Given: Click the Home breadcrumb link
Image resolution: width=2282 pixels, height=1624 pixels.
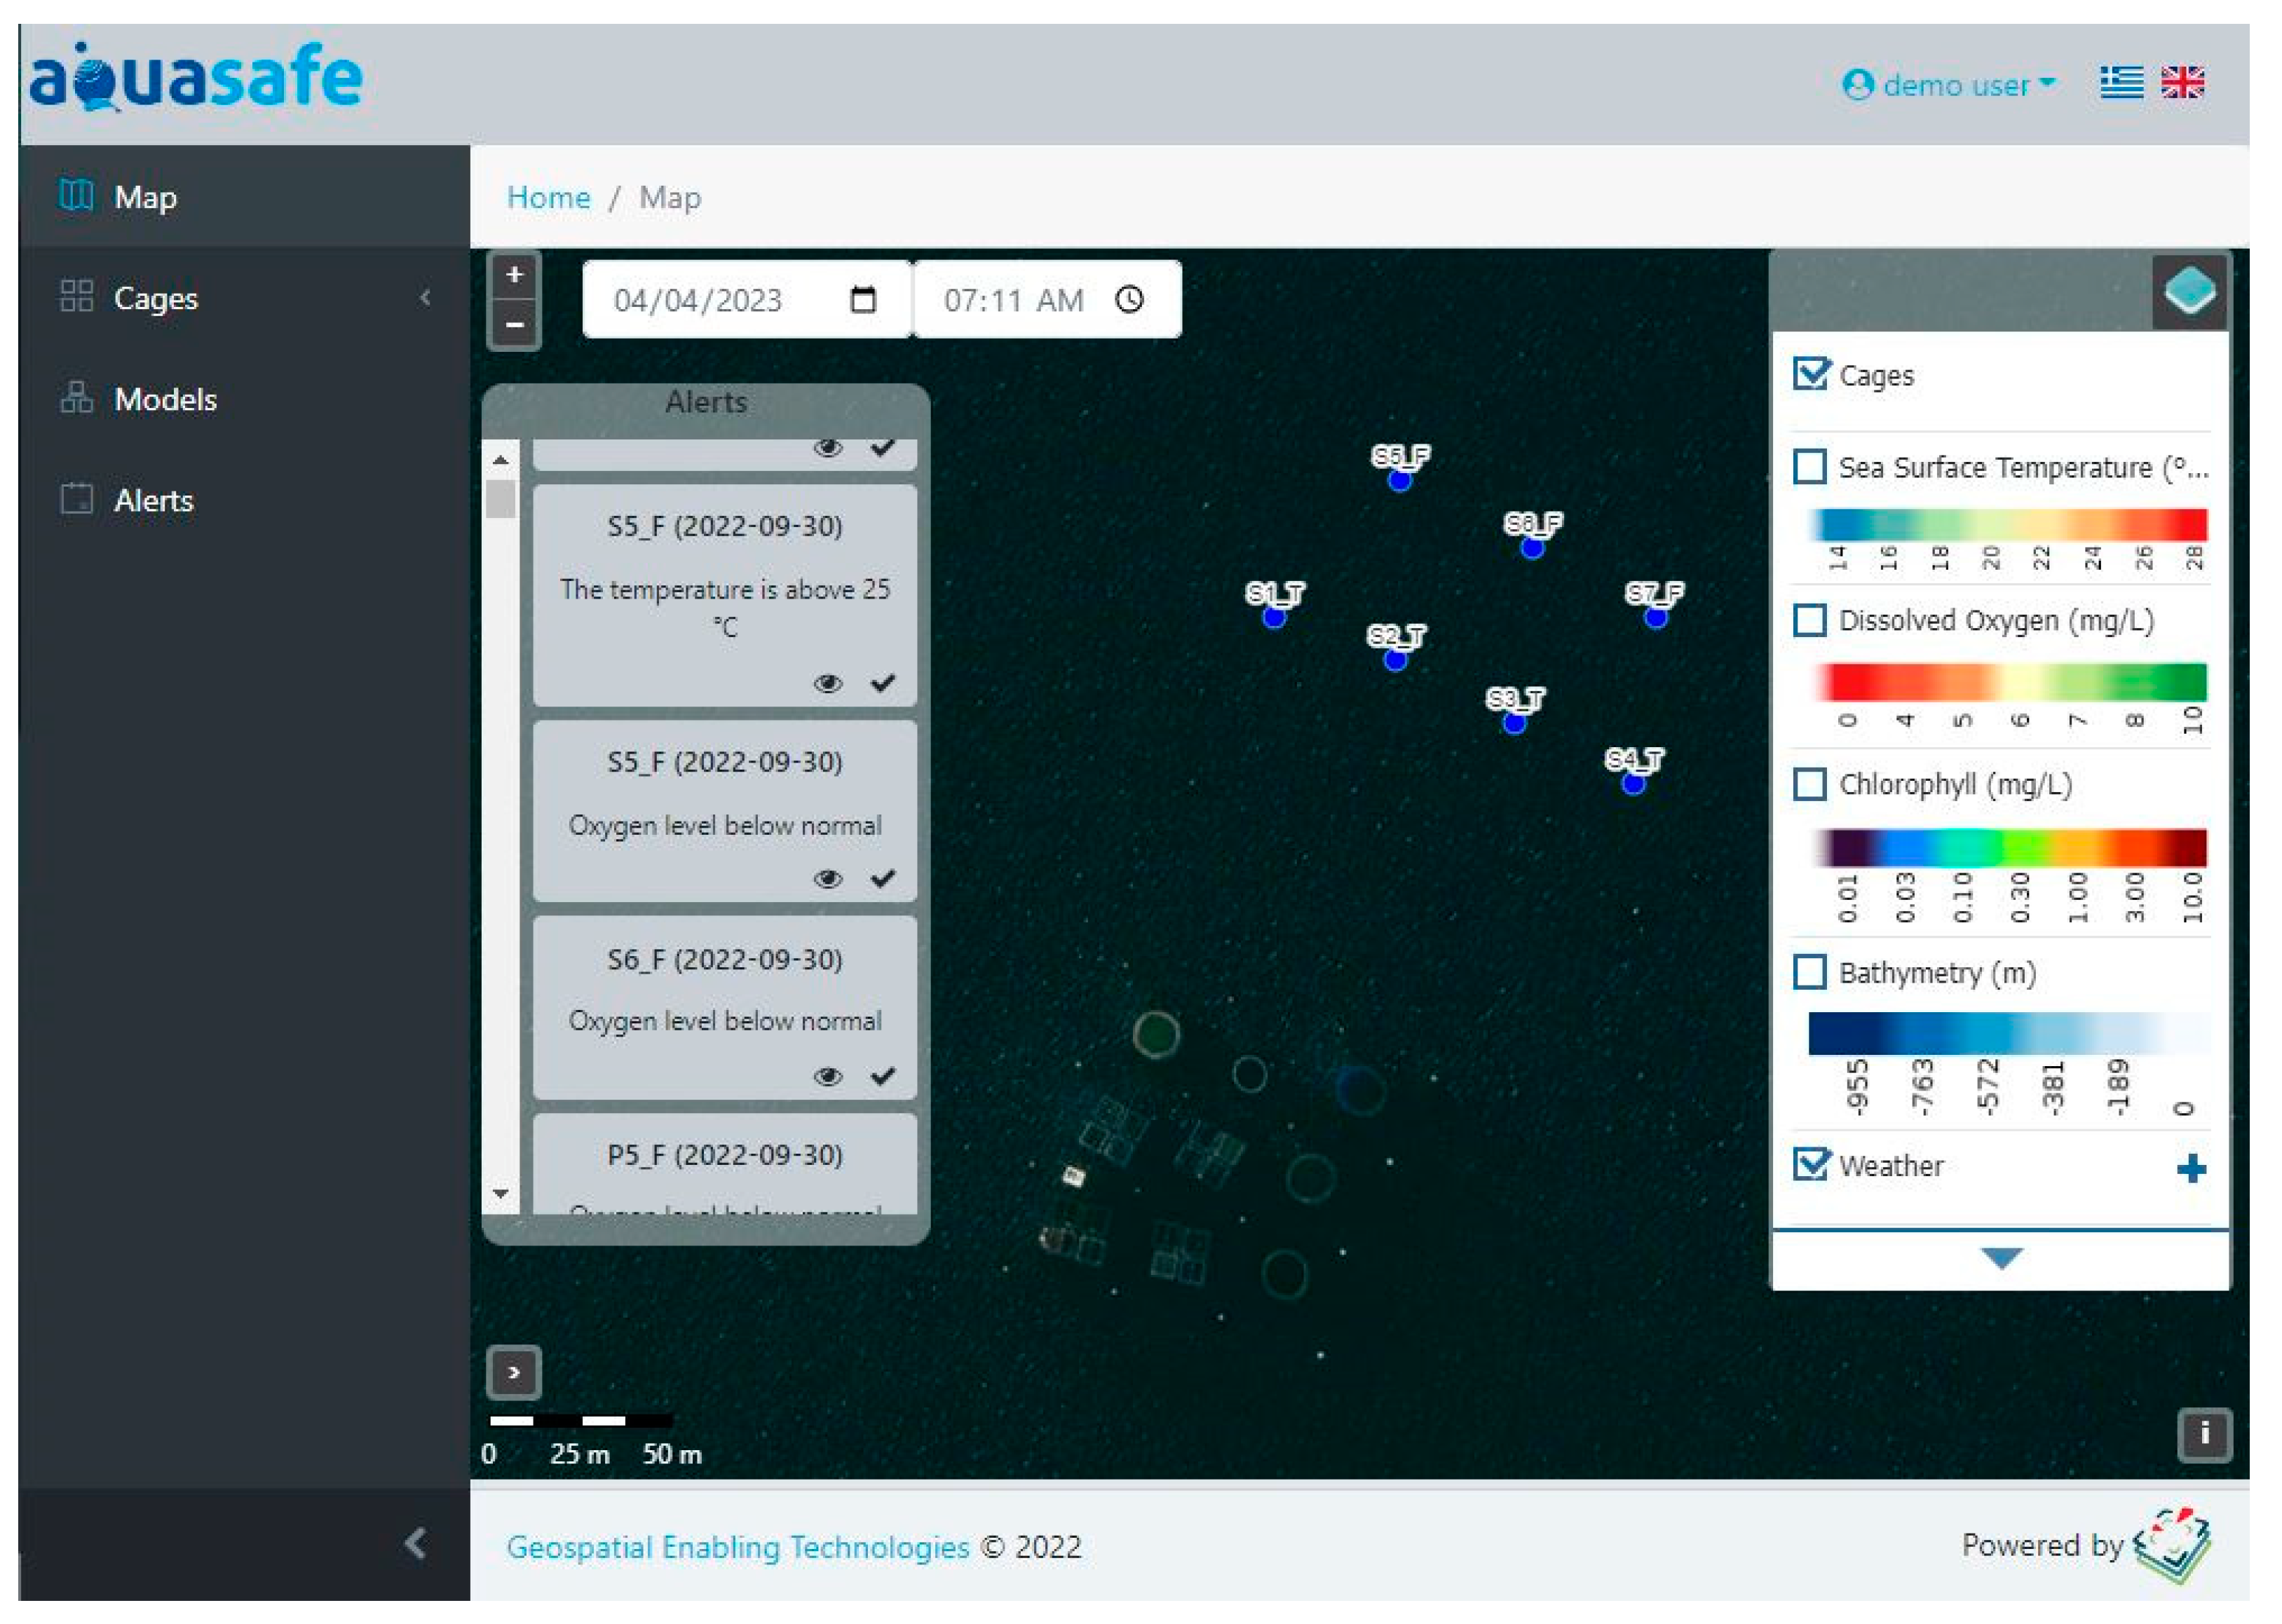Looking at the screenshot, I should (x=548, y=198).
